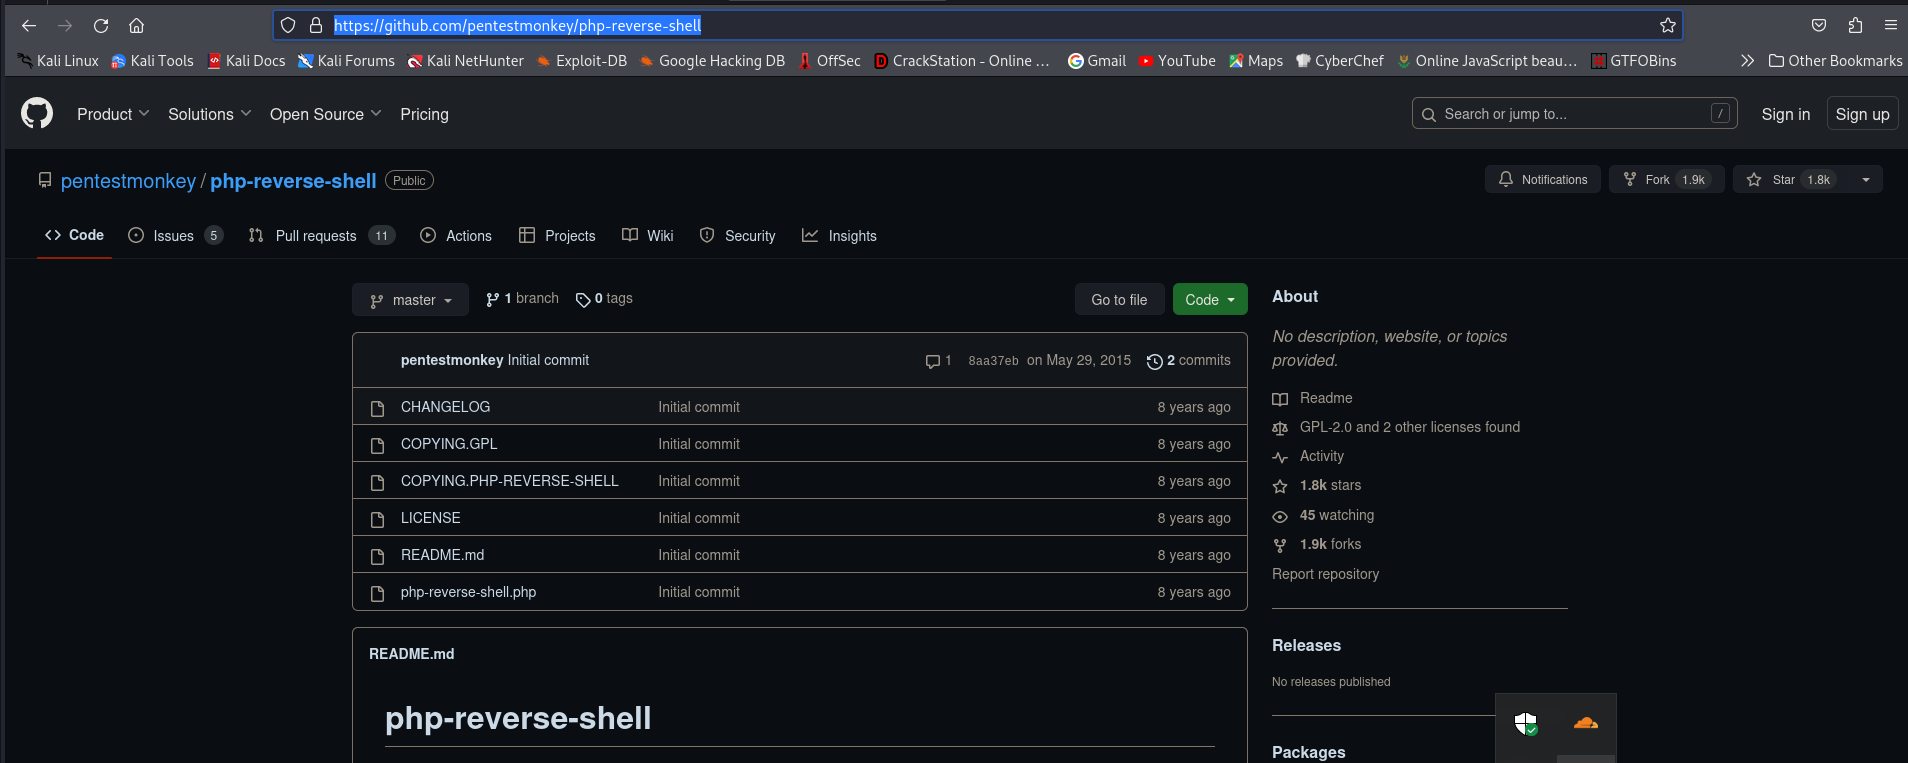This screenshot has height=763, width=1908.
Task: Open COPYING.PHP-REVERSE-SHELL file
Action: [x=509, y=481]
